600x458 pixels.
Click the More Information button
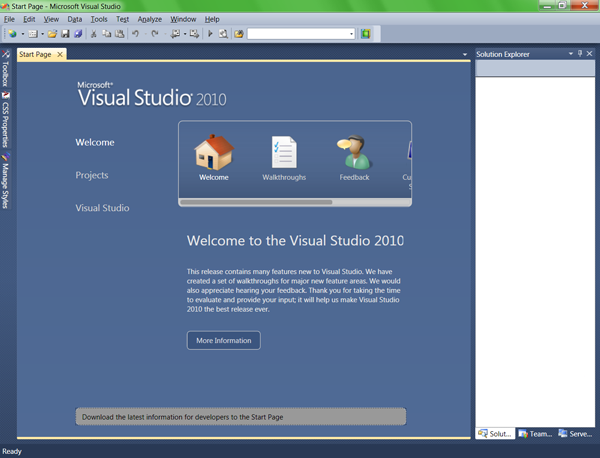tap(224, 341)
